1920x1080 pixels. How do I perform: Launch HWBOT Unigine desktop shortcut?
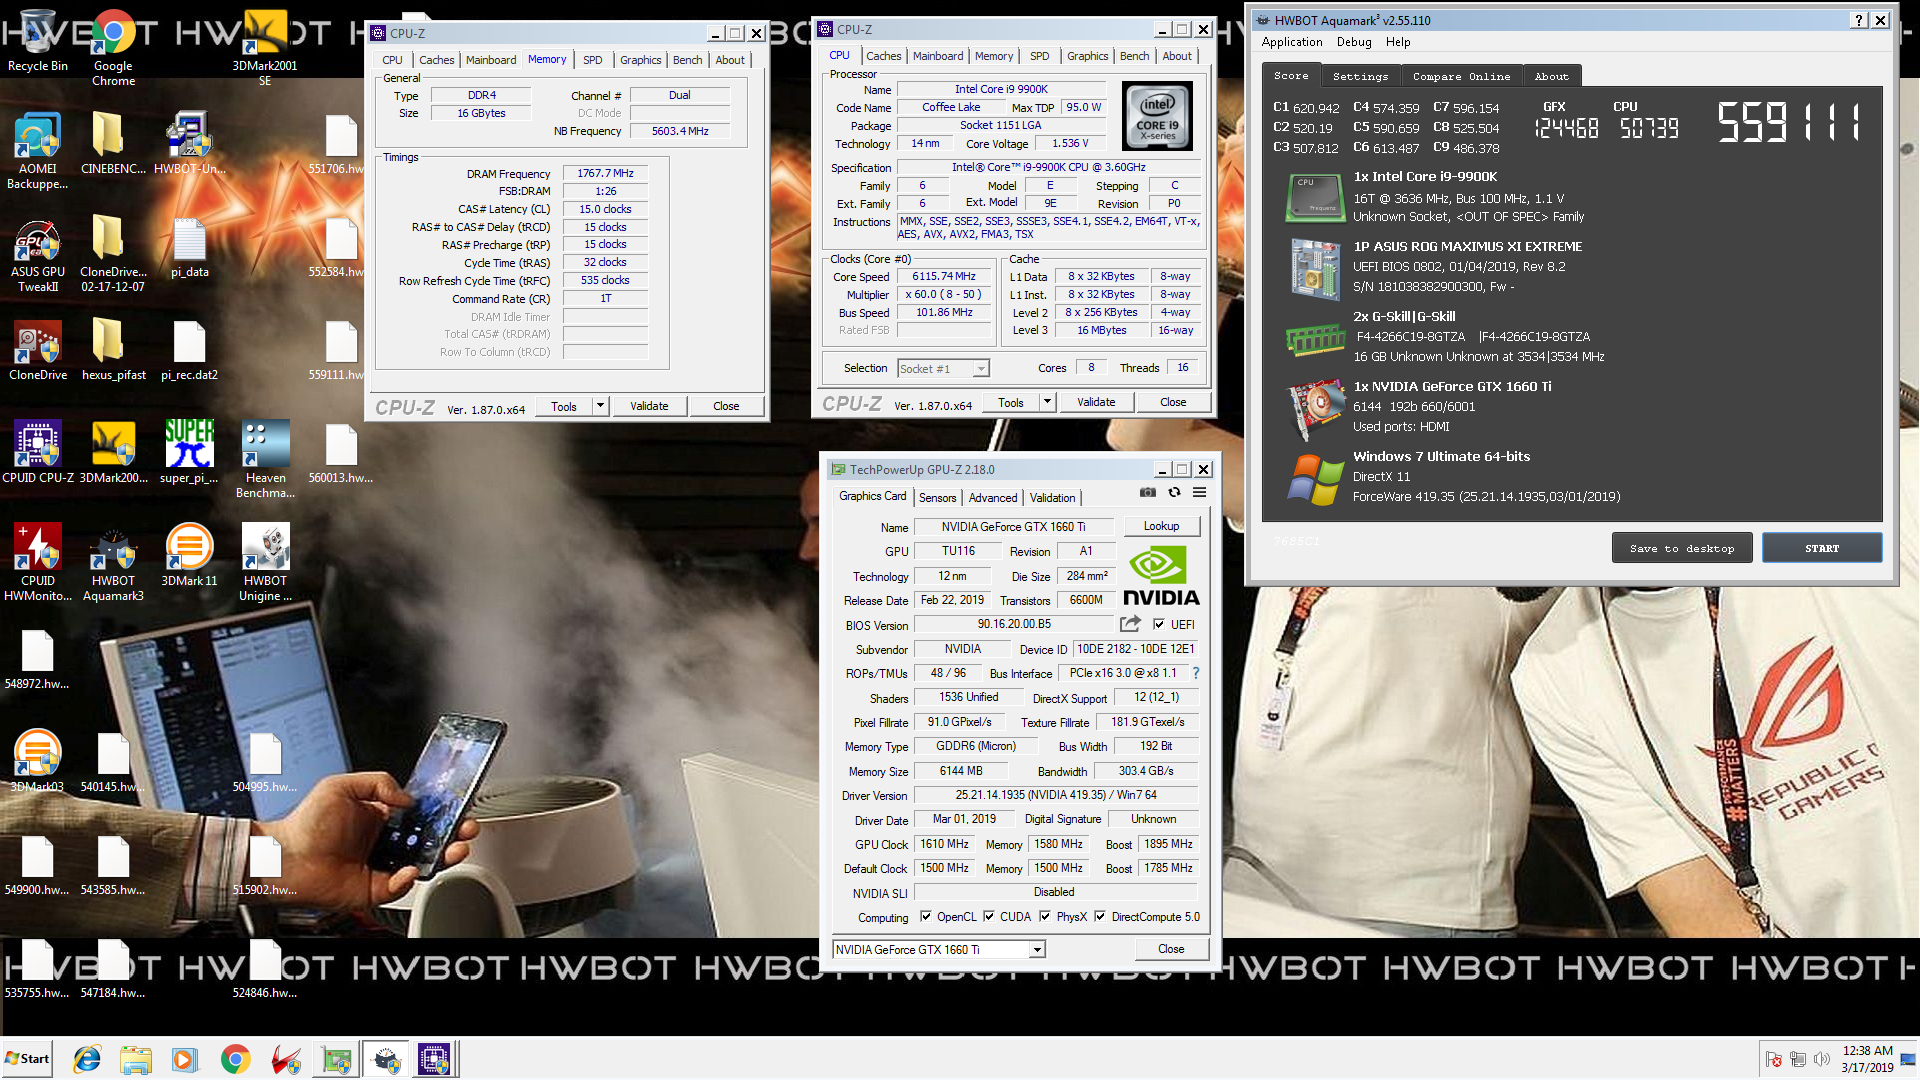click(265, 563)
